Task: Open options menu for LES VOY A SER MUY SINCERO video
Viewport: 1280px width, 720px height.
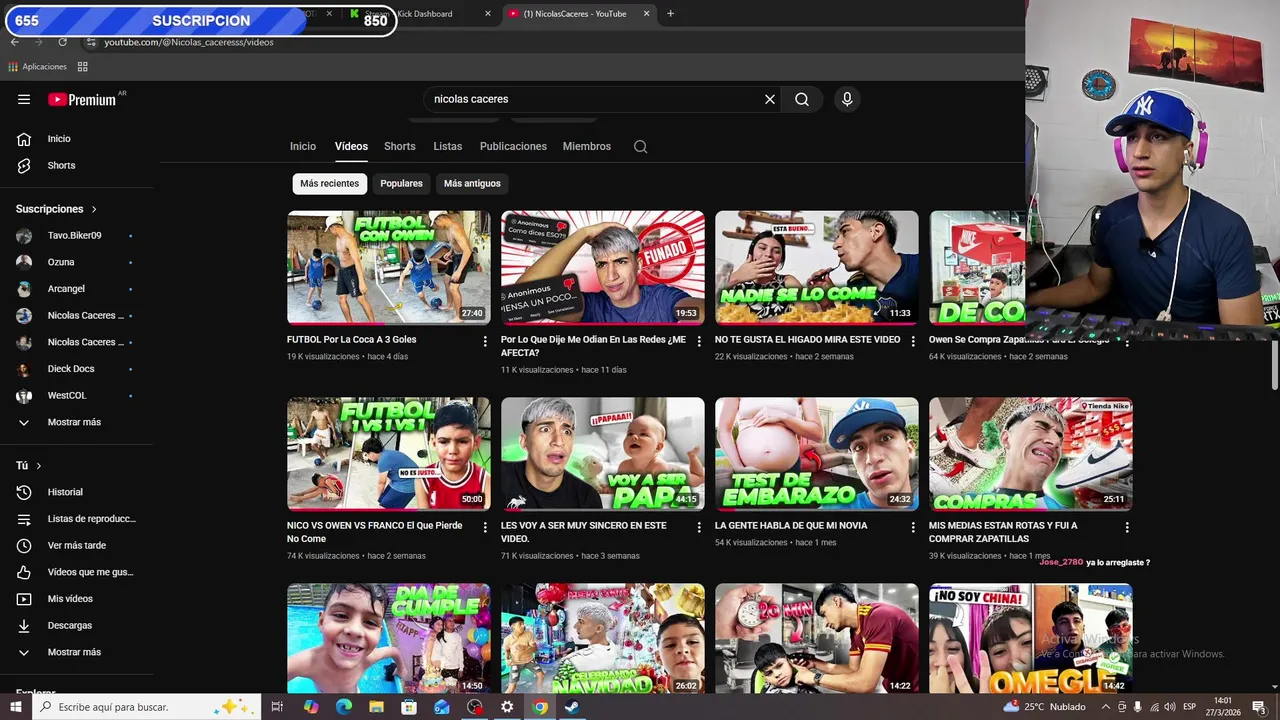Action: (699, 527)
